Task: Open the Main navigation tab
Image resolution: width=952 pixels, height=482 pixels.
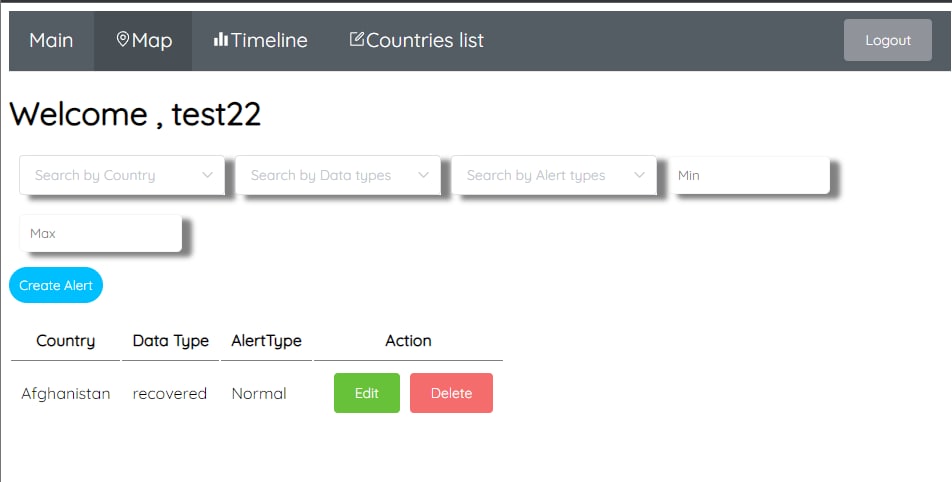Action: click(51, 41)
